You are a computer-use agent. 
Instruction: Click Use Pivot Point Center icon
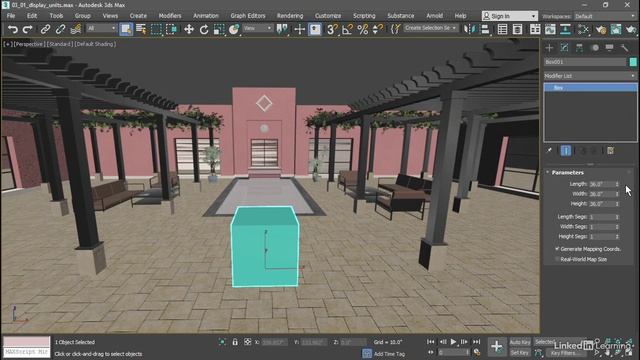[x=282, y=29]
